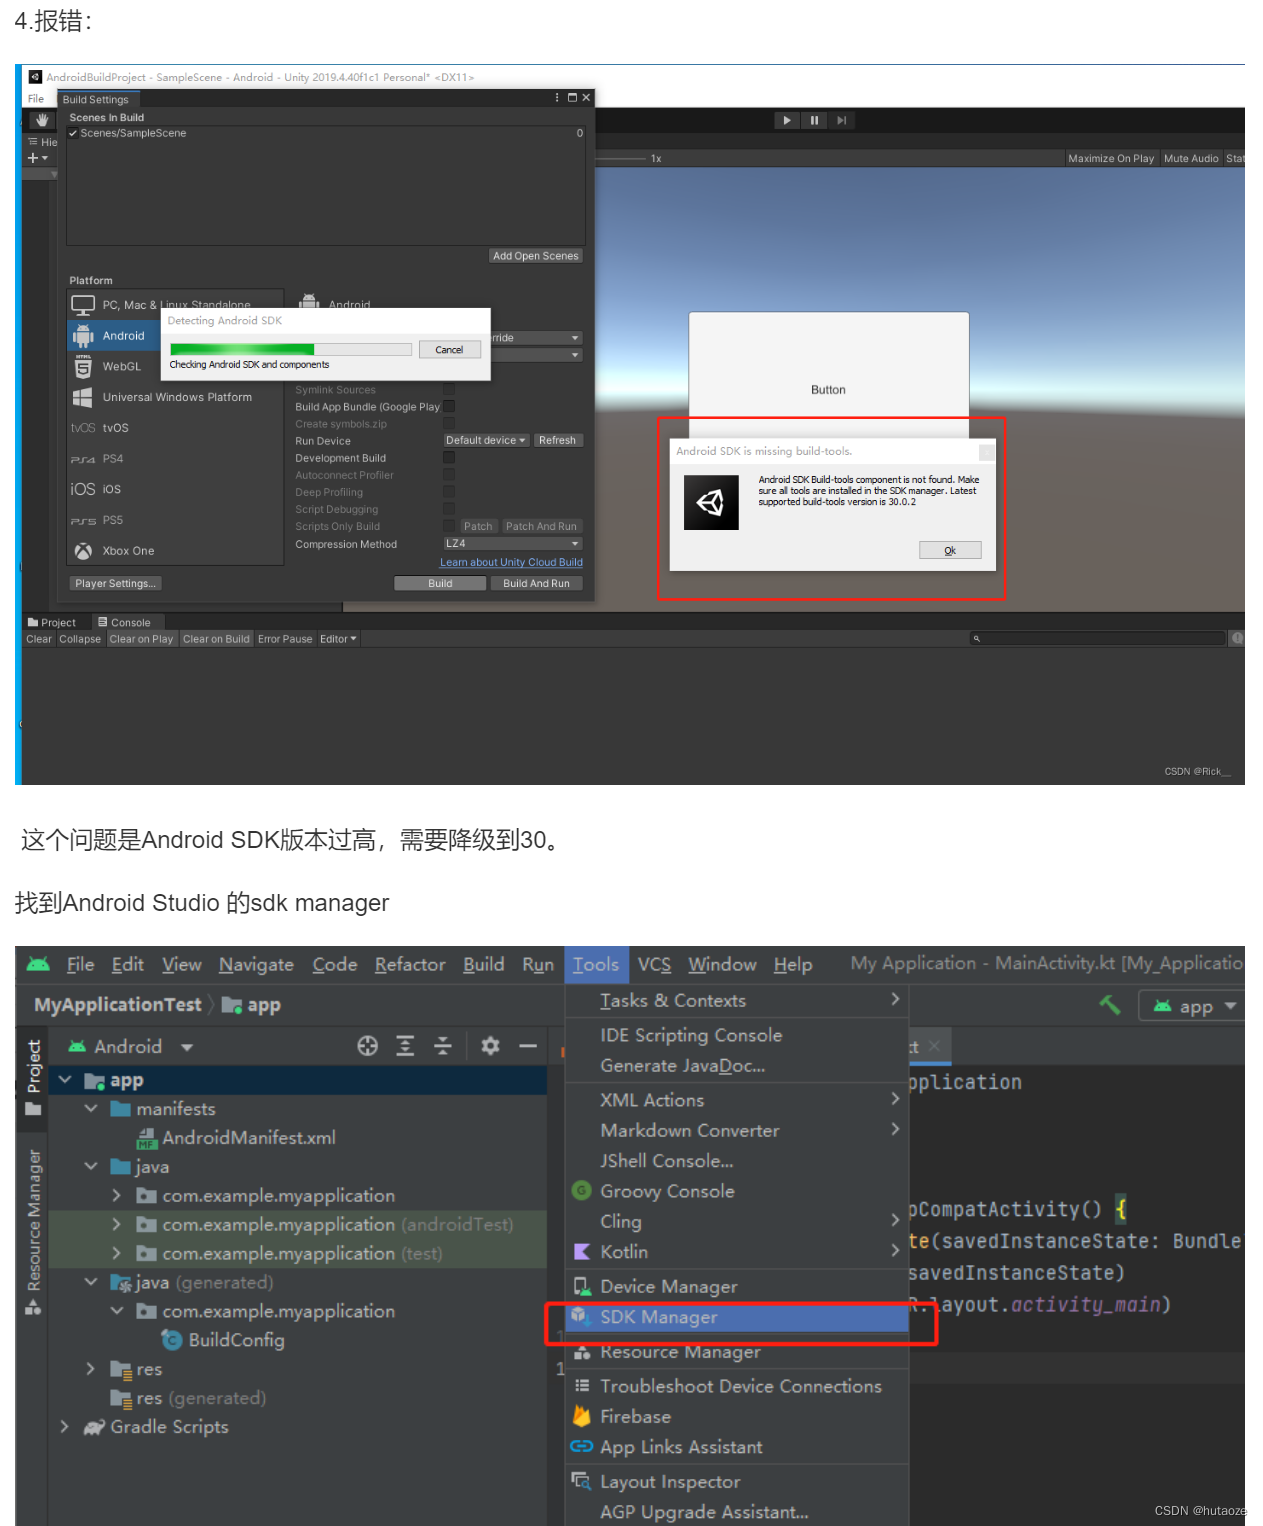The width and height of the screenshot is (1263, 1526).
Task: Click the search icon in Unity Console
Action: pyautogui.click(x=977, y=638)
